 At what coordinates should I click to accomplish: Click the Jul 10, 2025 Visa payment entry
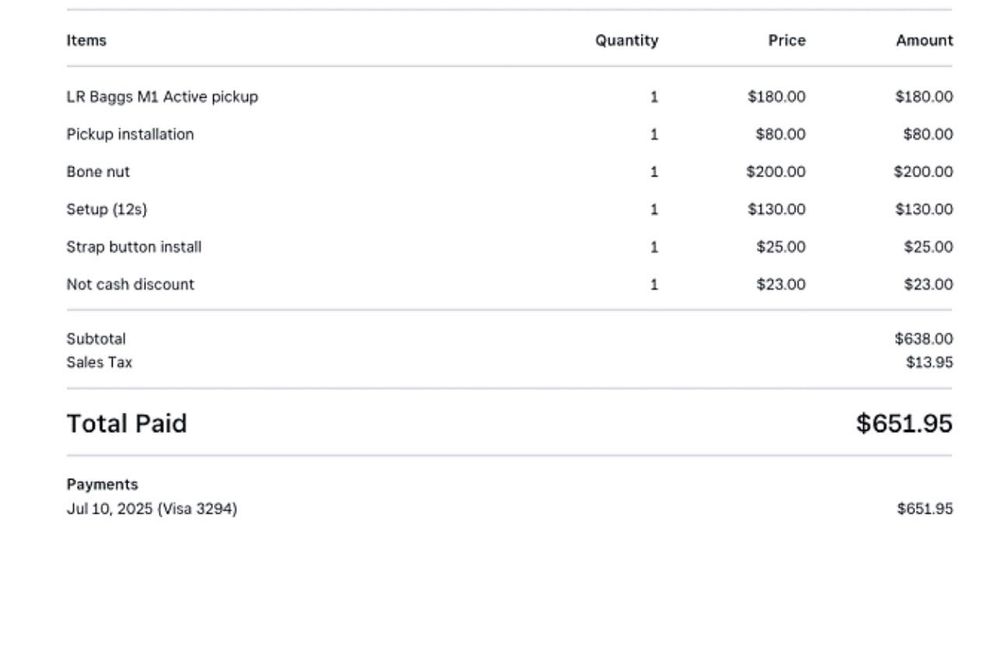click(x=151, y=509)
